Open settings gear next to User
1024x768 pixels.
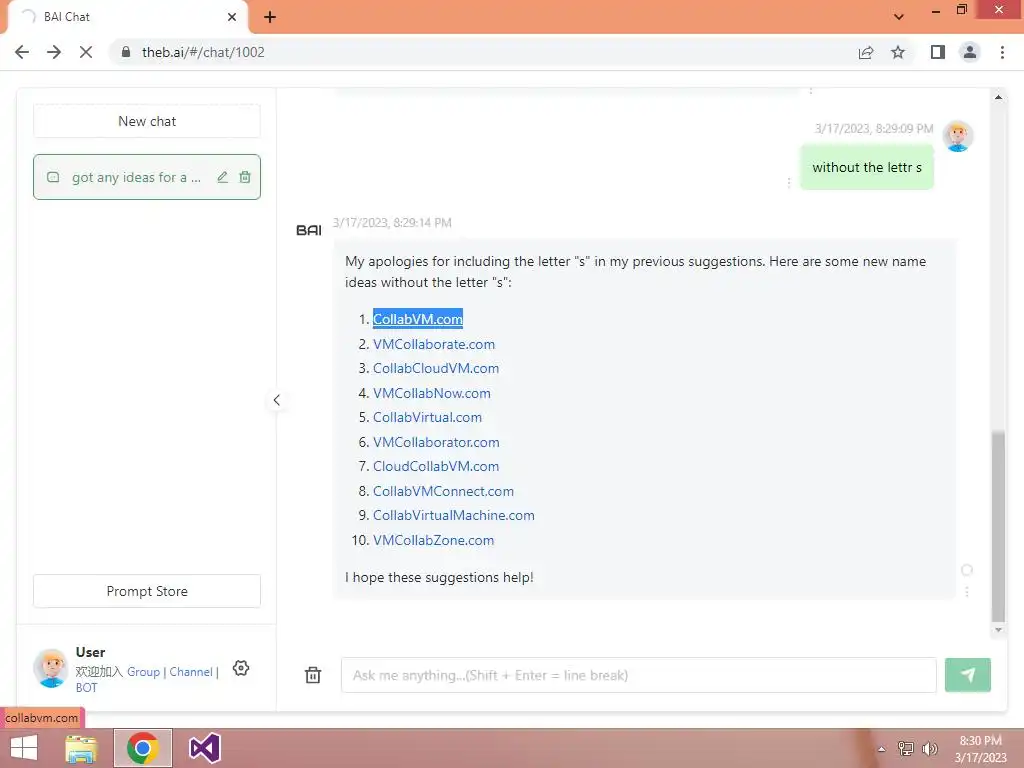point(241,668)
